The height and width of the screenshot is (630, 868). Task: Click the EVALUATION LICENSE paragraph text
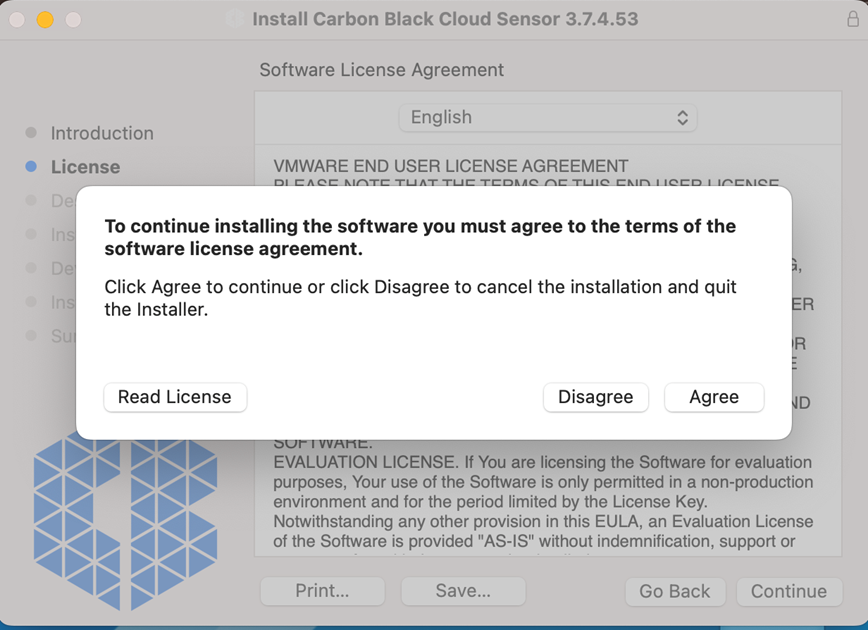coord(543,502)
